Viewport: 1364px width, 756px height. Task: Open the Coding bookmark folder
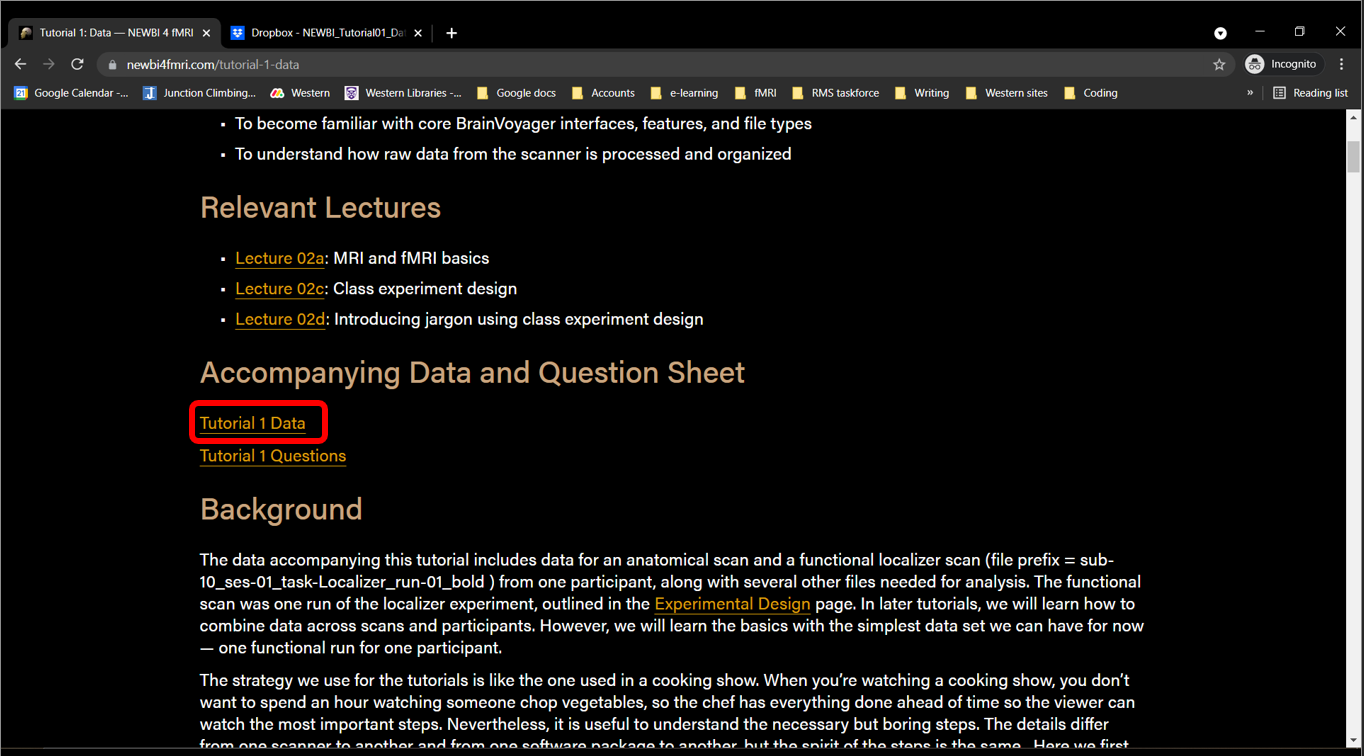coord(1090,93)
